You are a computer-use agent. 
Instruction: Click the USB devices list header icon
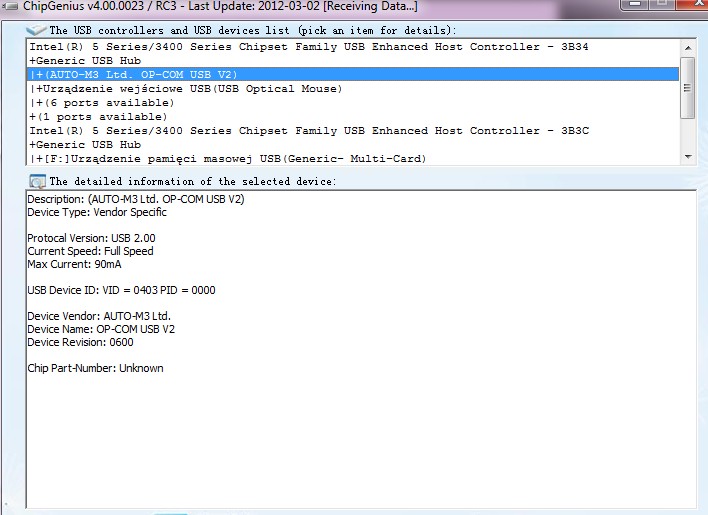[x=36, y=30]
